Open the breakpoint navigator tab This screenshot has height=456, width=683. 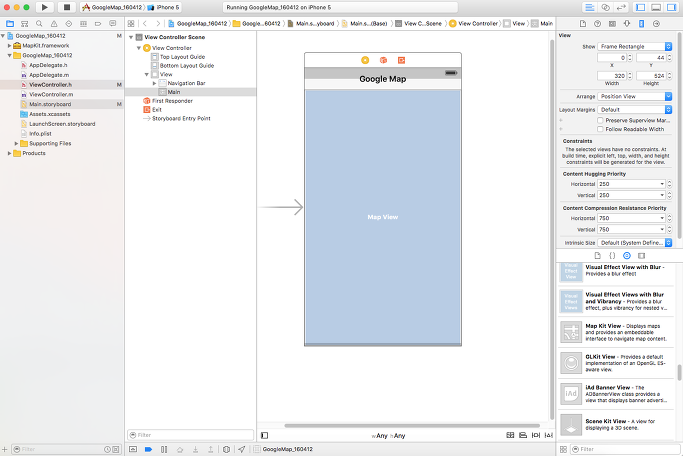98,24
